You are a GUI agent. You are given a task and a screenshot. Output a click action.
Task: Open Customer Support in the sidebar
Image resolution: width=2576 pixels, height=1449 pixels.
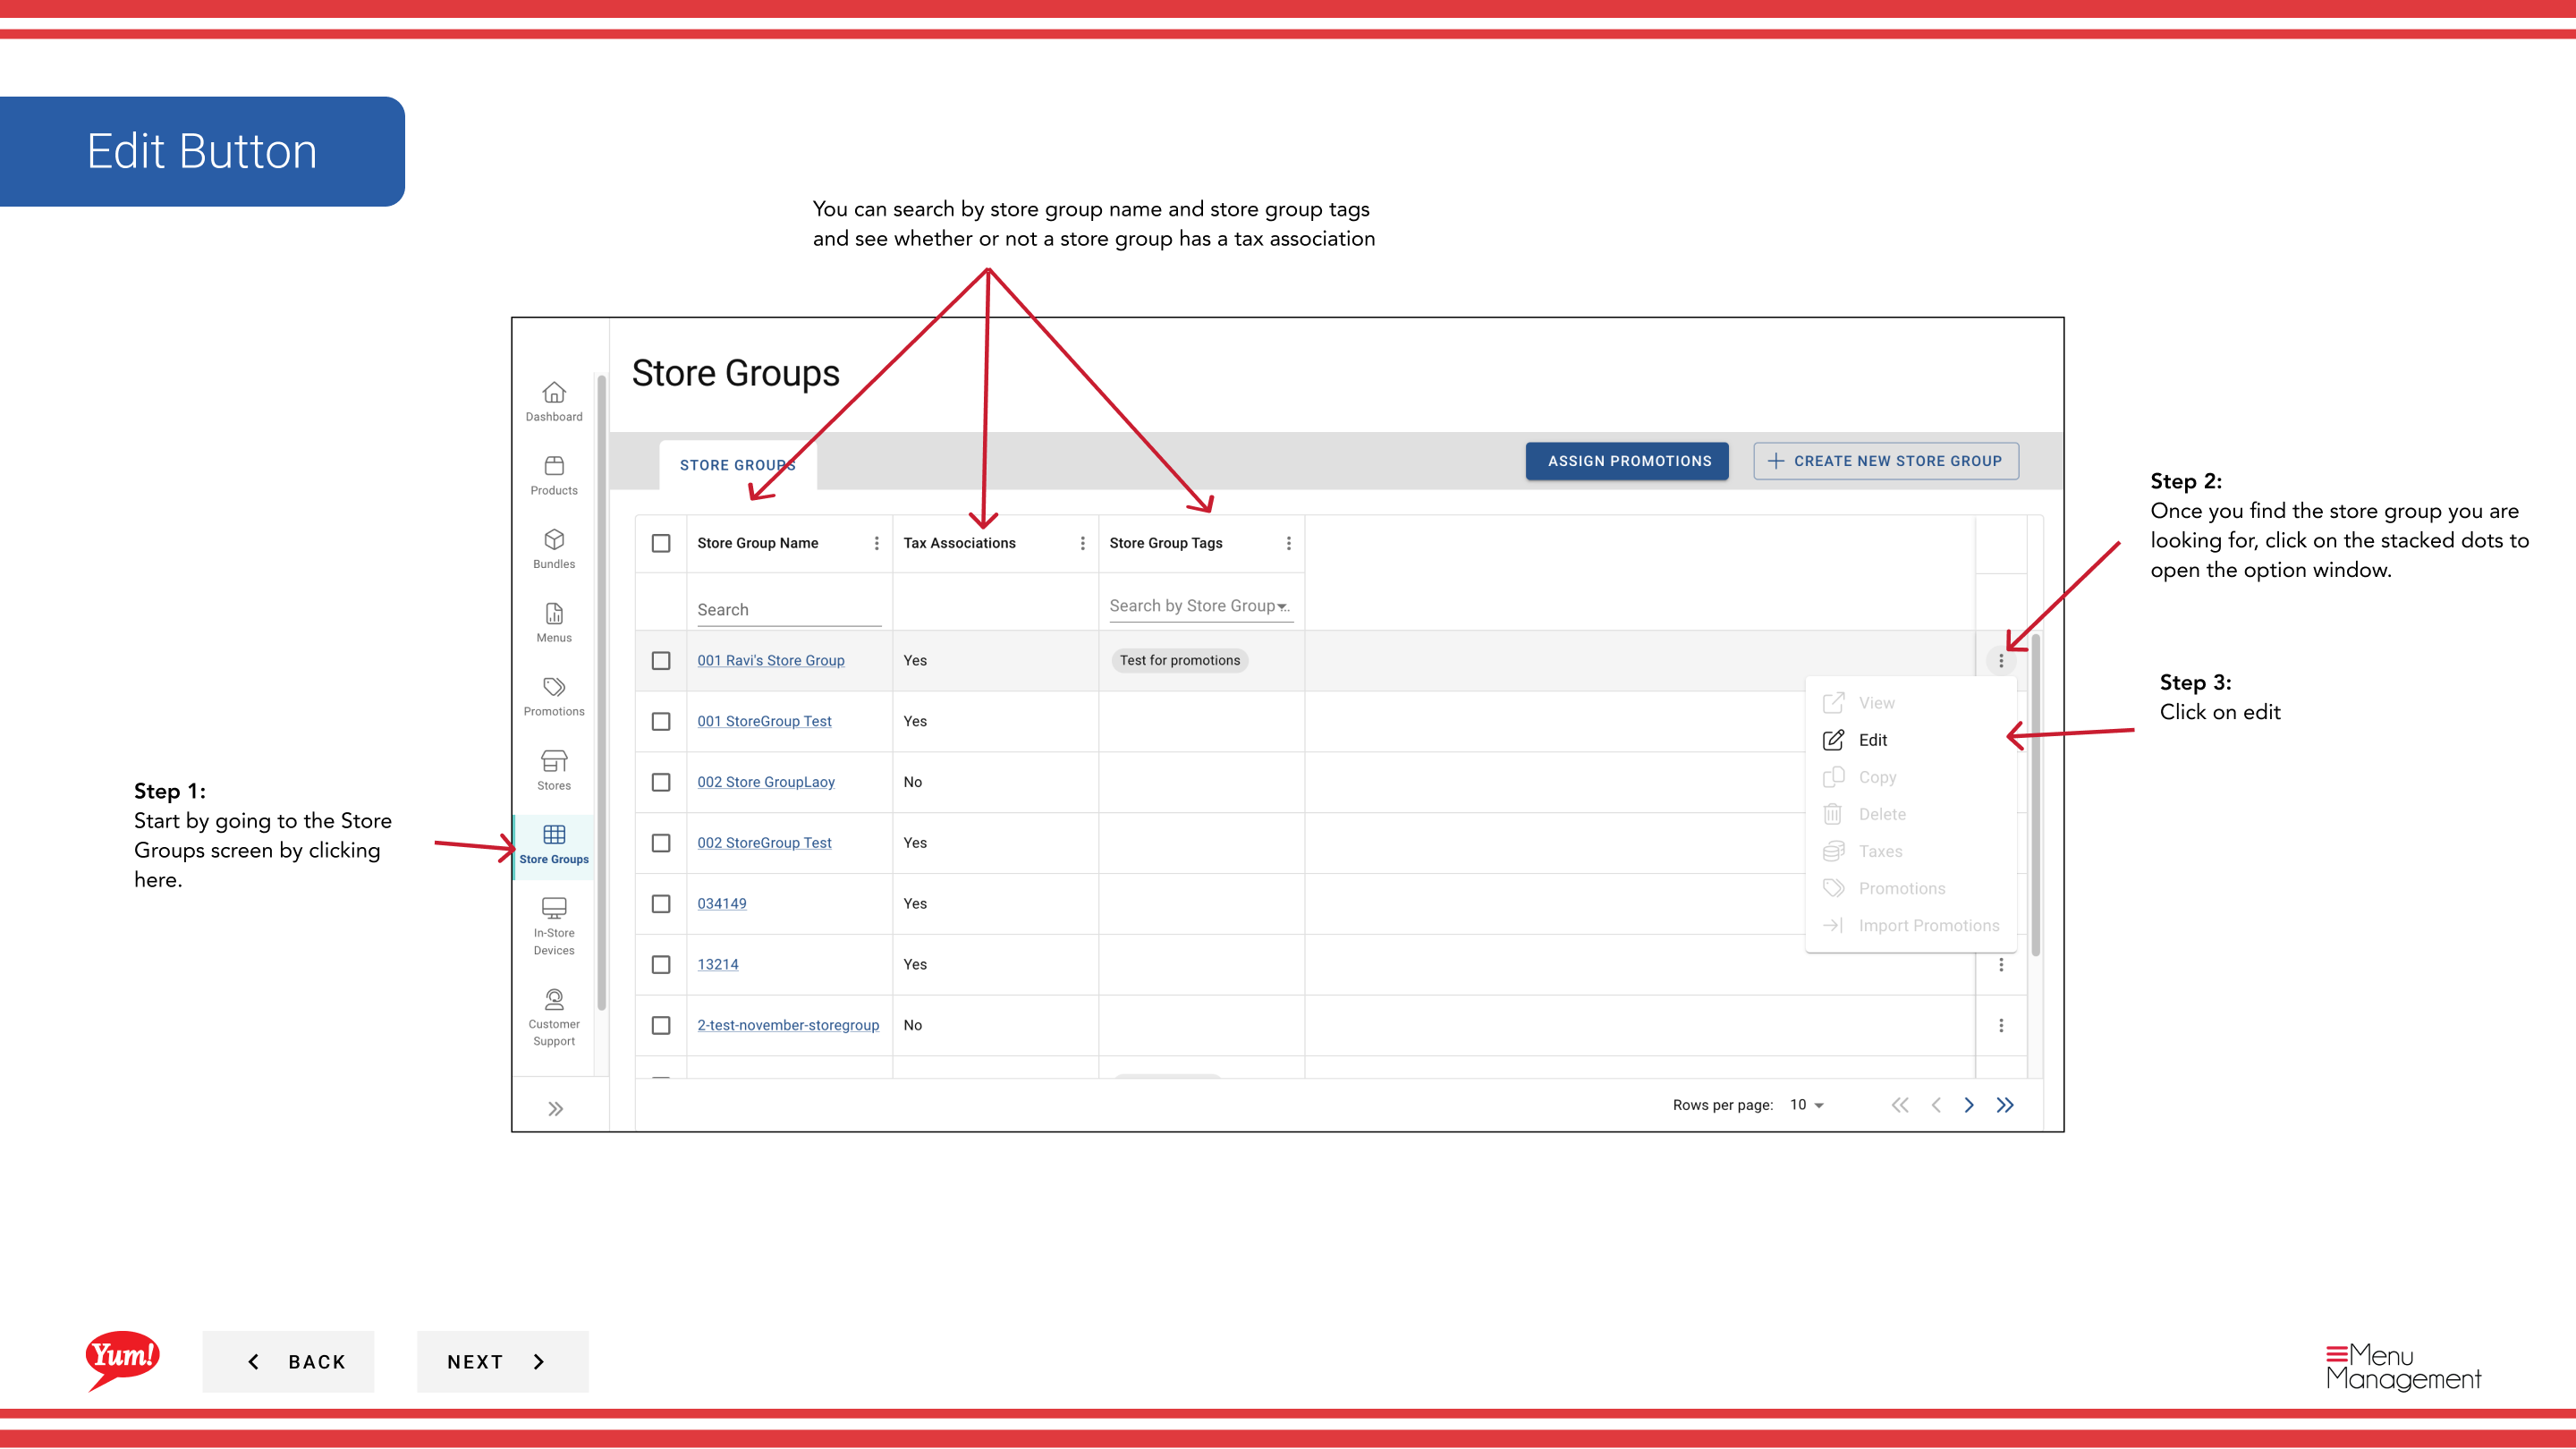(554, 1017)
